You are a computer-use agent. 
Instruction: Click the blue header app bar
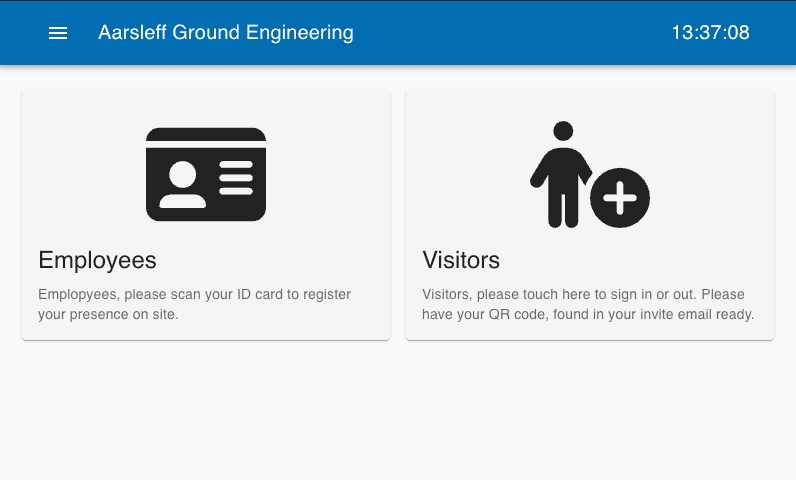pyautogui.click(x=398, y=32)
